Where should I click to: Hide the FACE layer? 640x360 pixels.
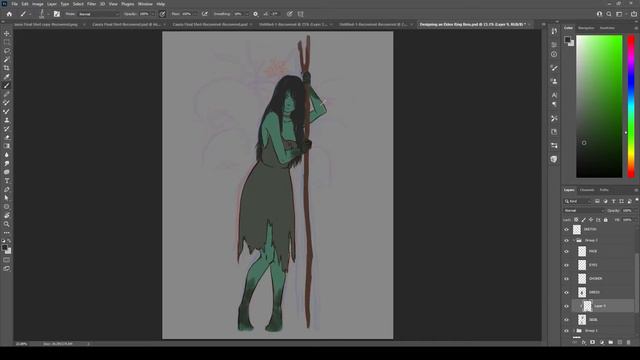pyautogui.click(x=567, y=251)
